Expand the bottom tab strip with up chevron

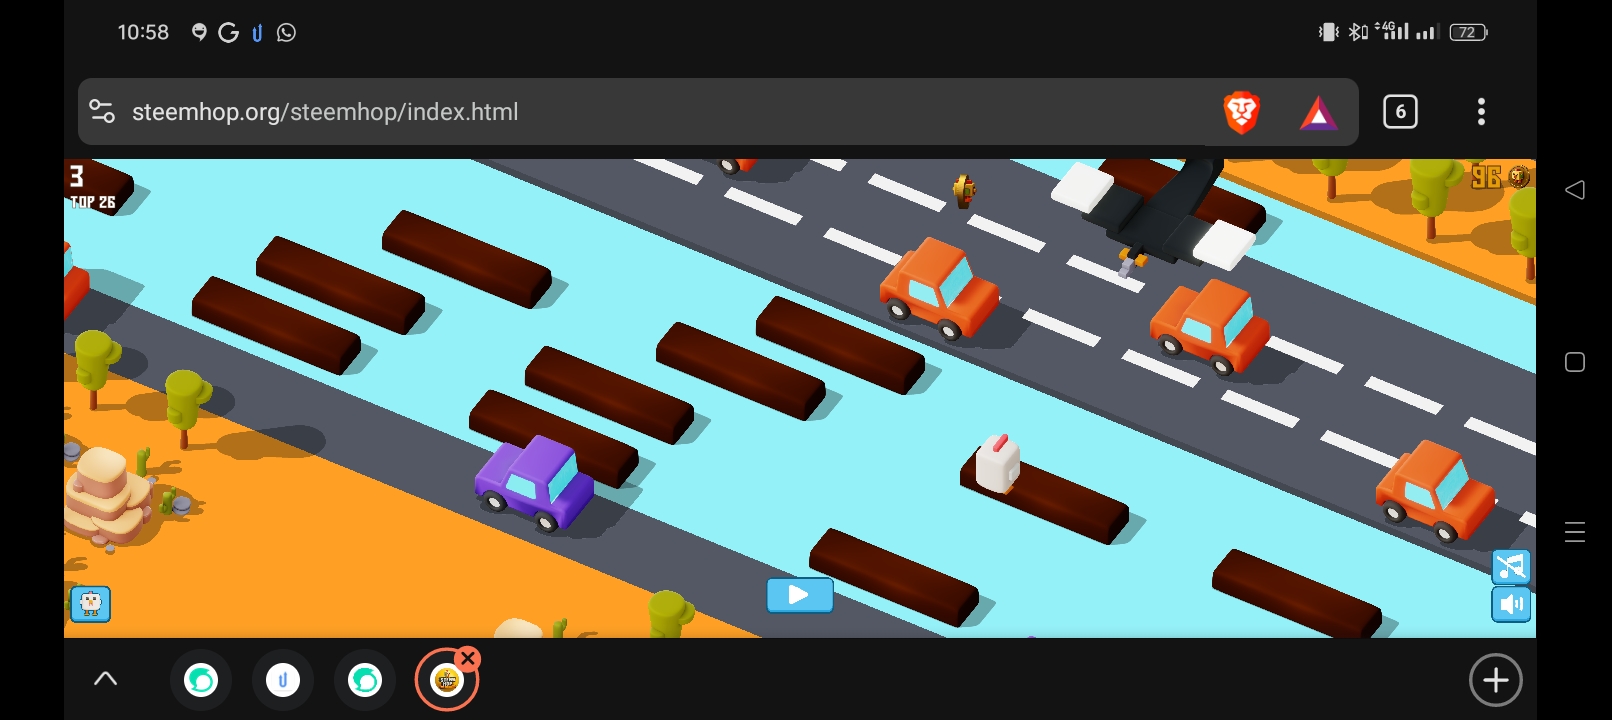(x=105, y=680)
